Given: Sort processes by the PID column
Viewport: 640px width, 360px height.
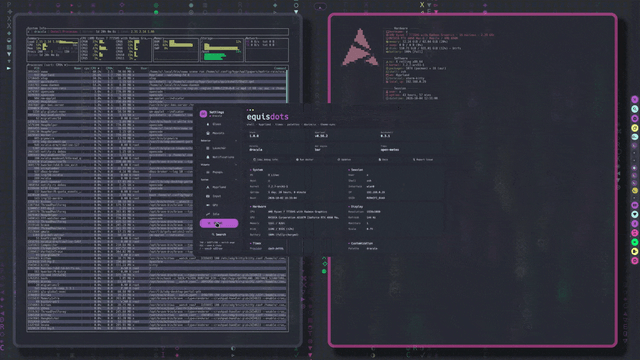Looking at the screenshot, I should 37,68.
